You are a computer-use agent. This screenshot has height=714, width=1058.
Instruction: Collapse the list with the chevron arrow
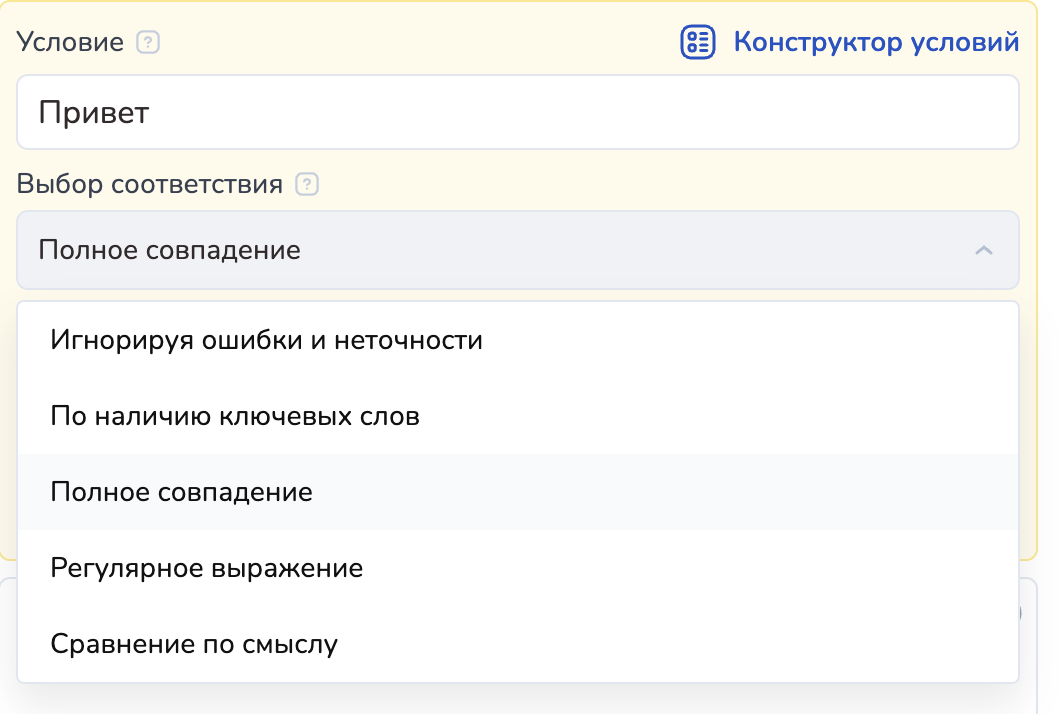click(983, 250)
